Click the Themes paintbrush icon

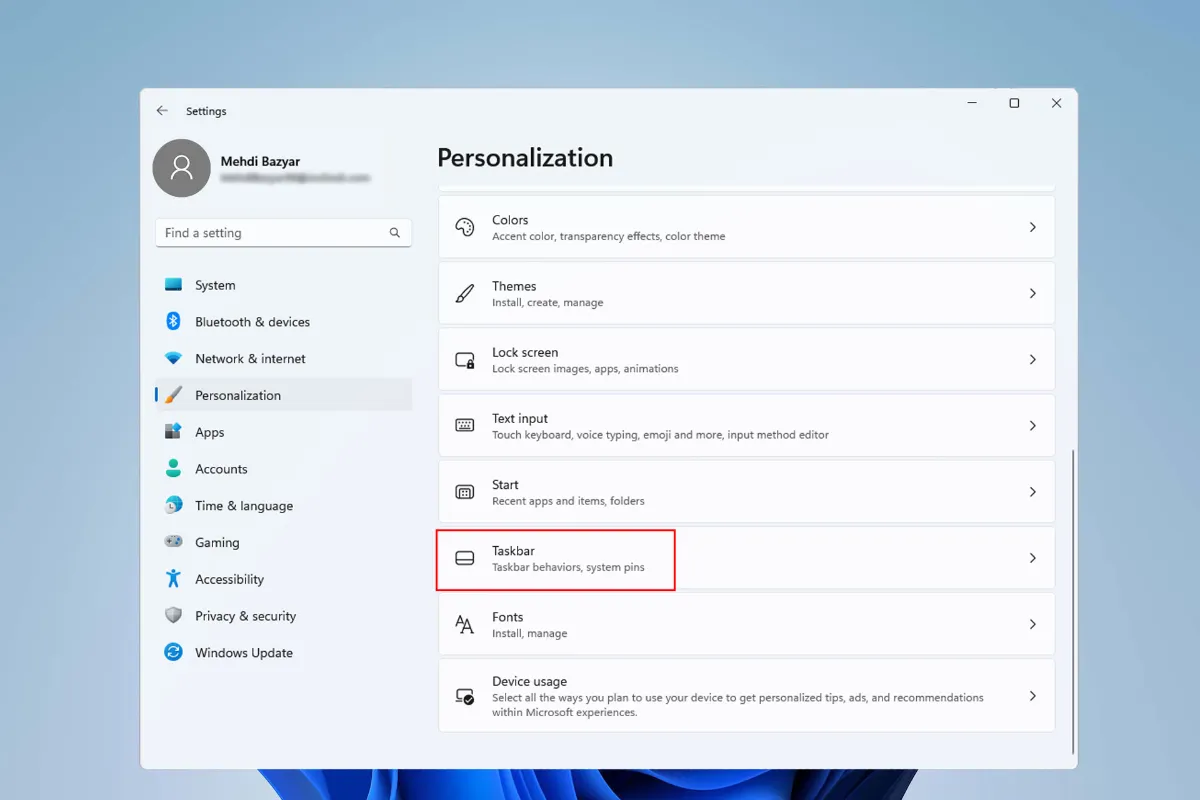[465, 294]
